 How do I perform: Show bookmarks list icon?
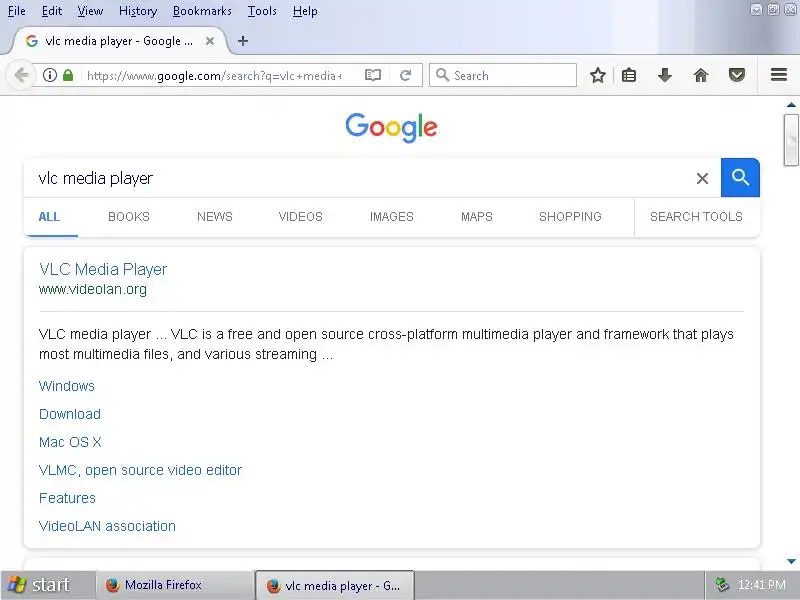point(629,76)
